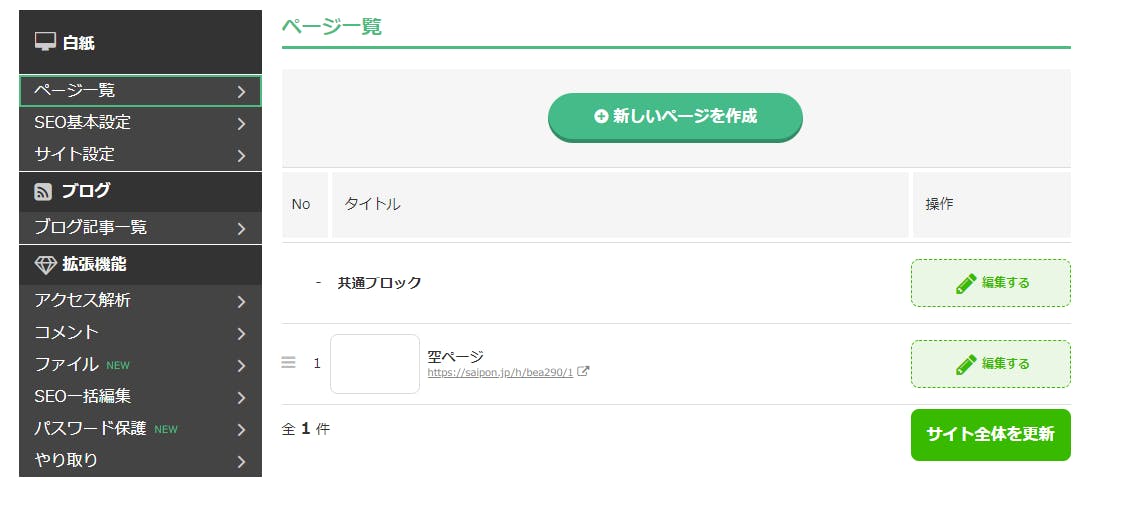1124x527 pixels.
Task: Click the pencil icon in the 空ページ row
Action: [965, 364]
